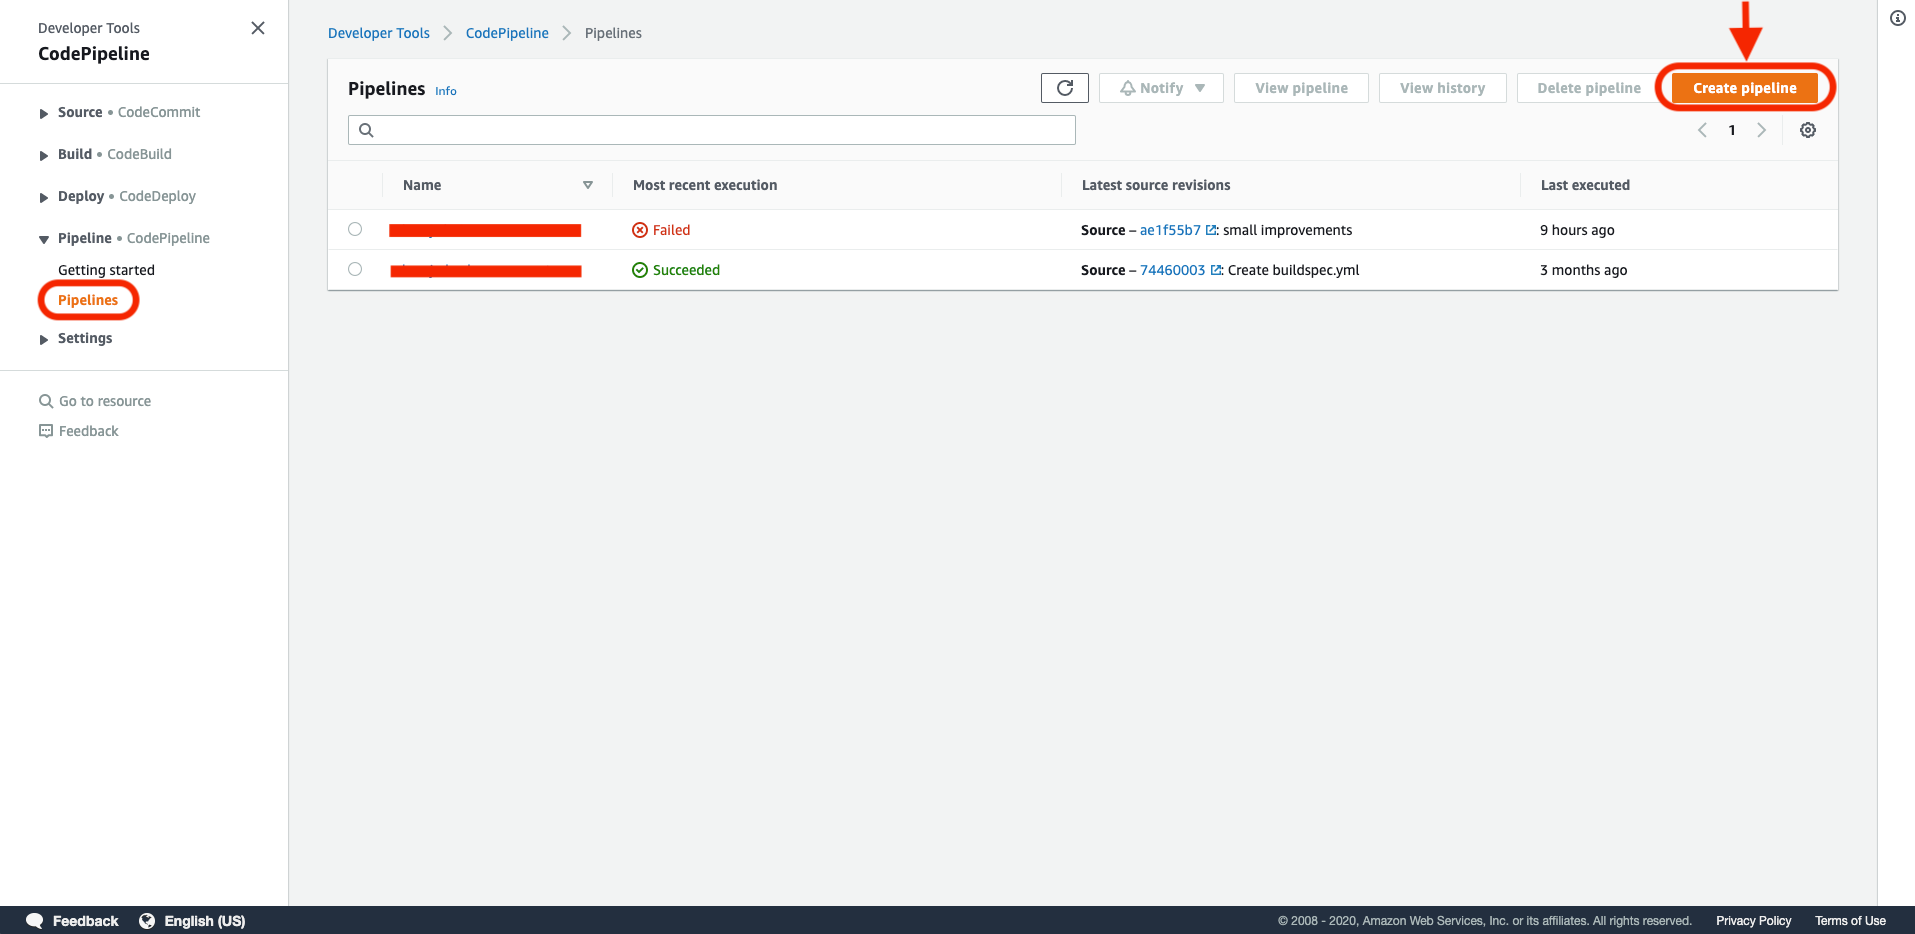Click the previous page arrow

click(1702, 129)
